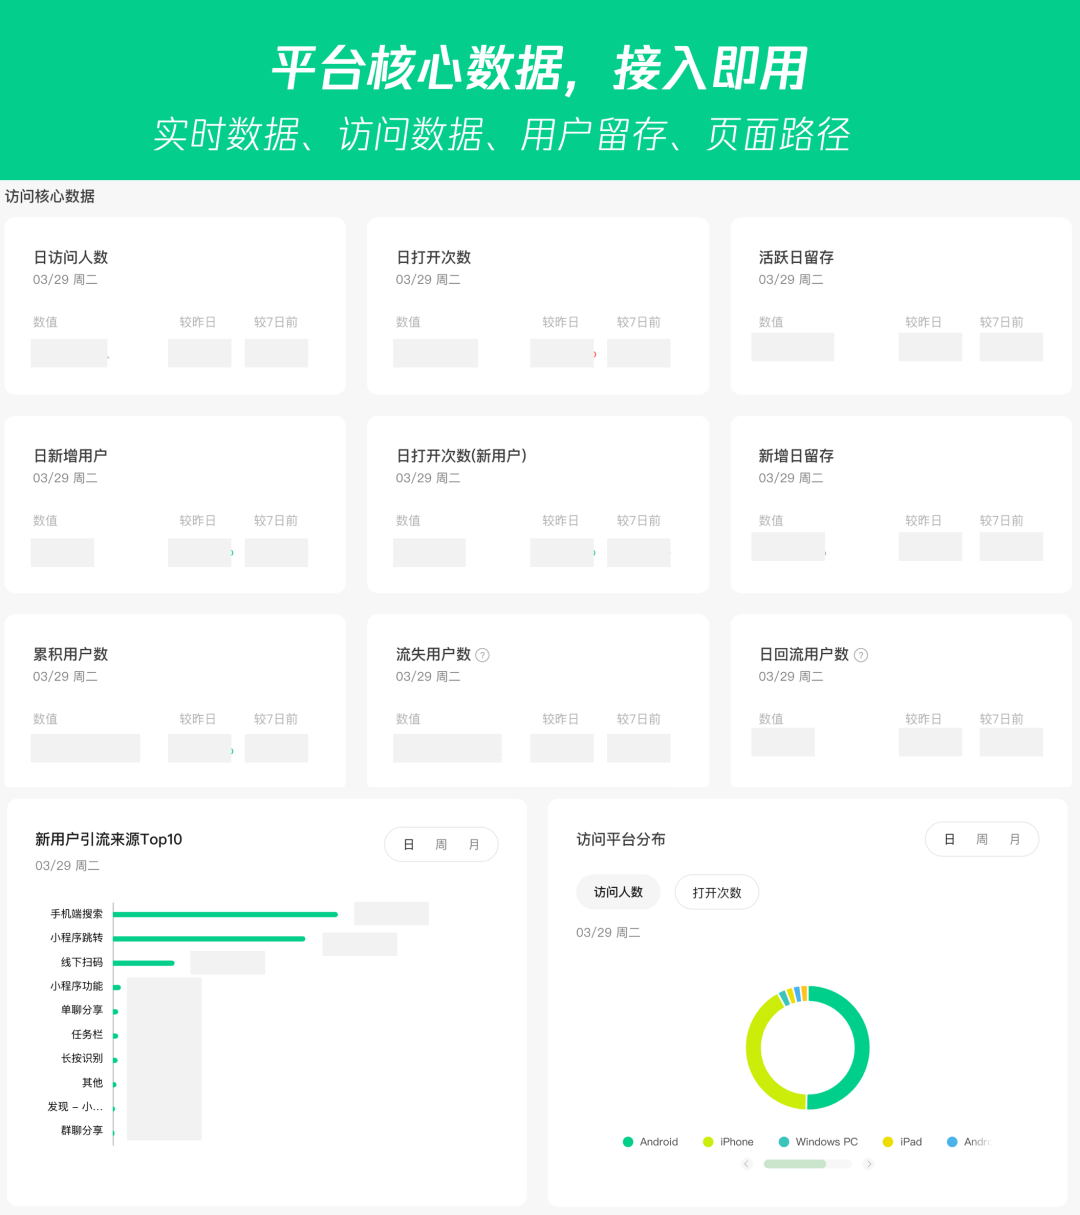
Task: Click the help icon beside 日回流用户数
Action: point(861,655)
